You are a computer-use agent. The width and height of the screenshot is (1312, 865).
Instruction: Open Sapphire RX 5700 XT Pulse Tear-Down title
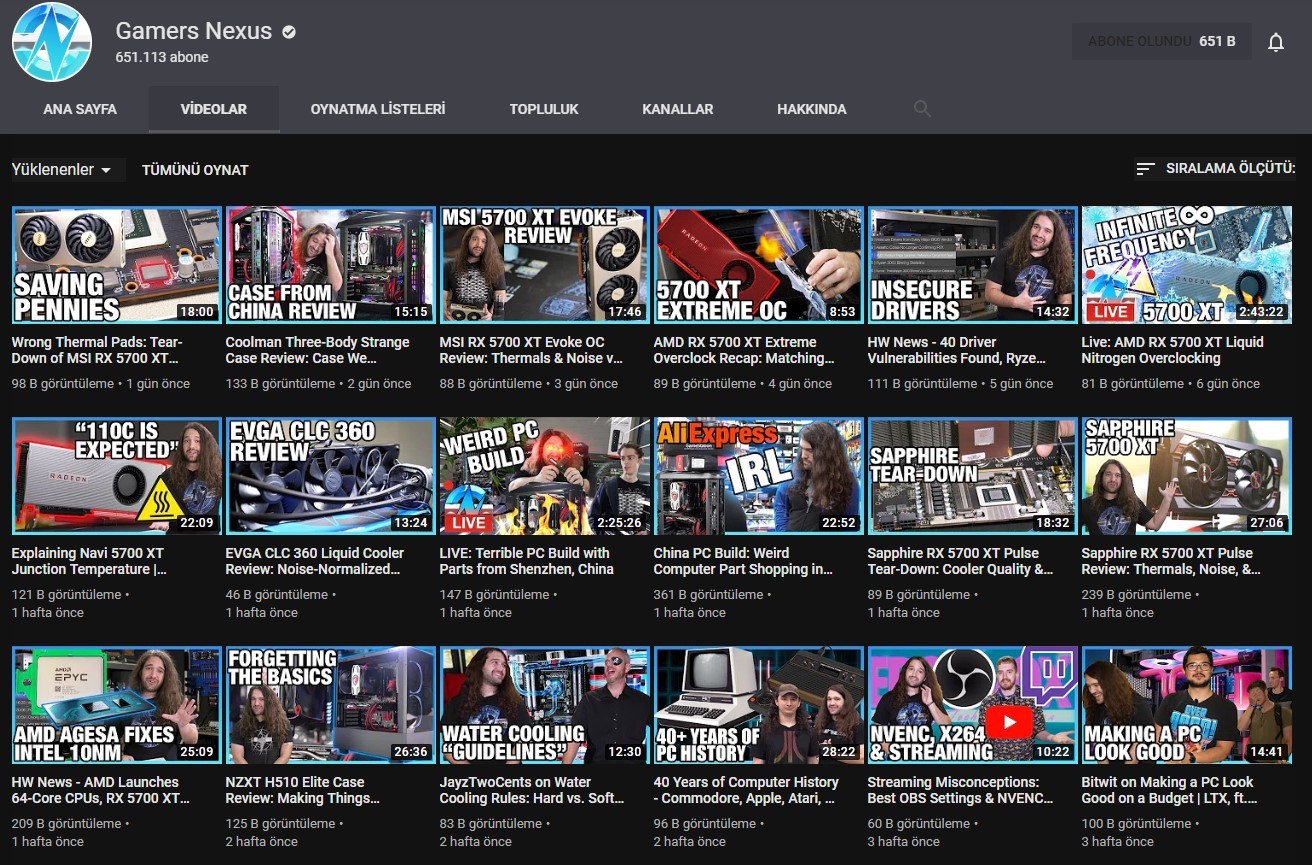960,561
